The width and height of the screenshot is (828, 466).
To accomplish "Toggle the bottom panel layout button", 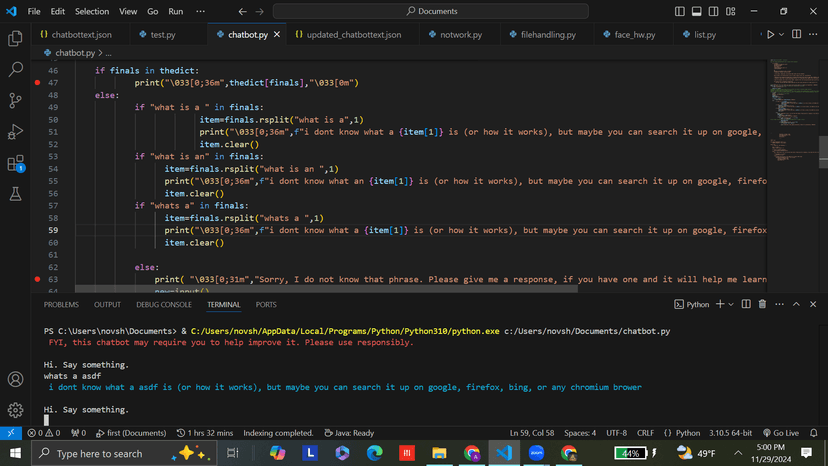I will (697, 12).
